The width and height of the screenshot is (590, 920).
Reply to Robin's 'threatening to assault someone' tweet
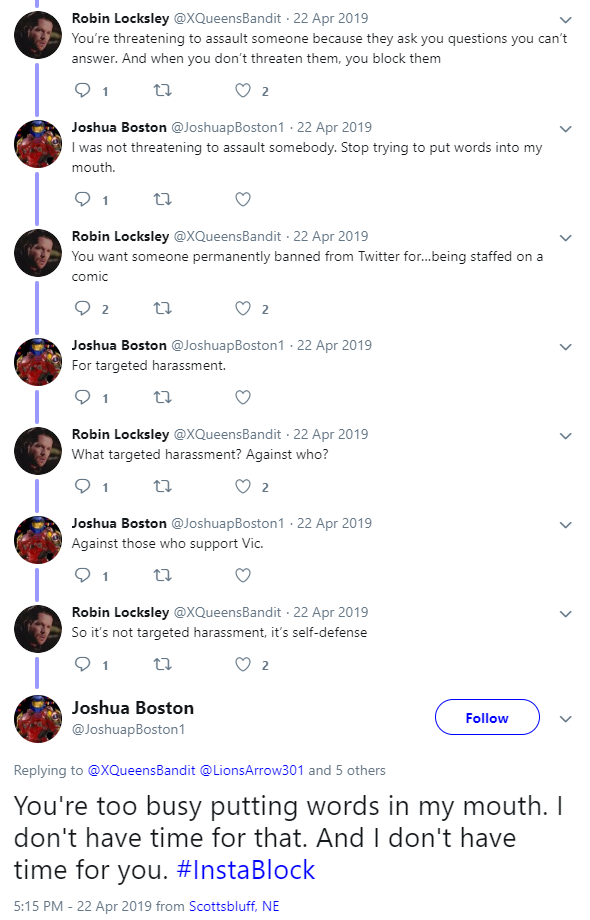(83, 90)
